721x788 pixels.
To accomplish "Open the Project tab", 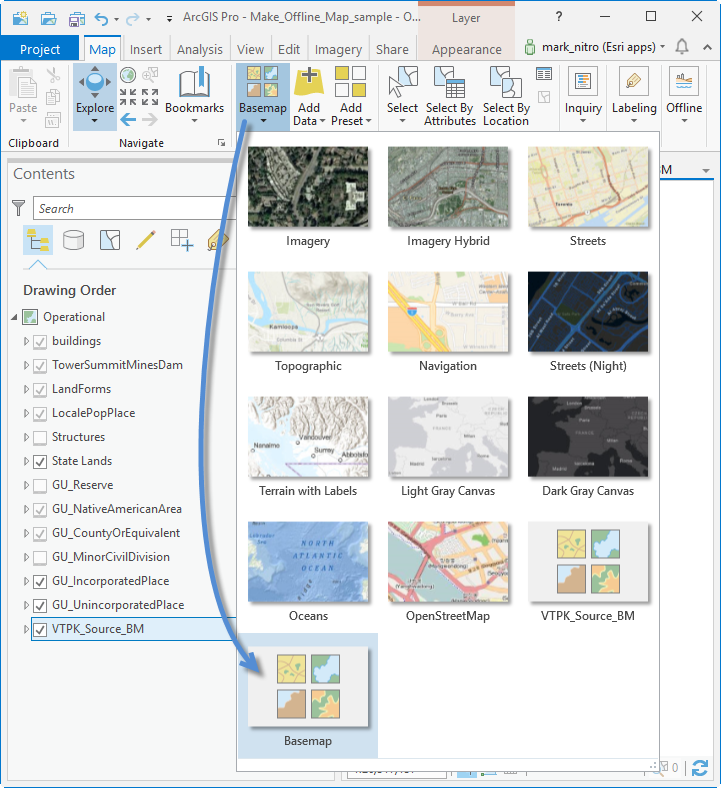I will click(x=40, y=49).
